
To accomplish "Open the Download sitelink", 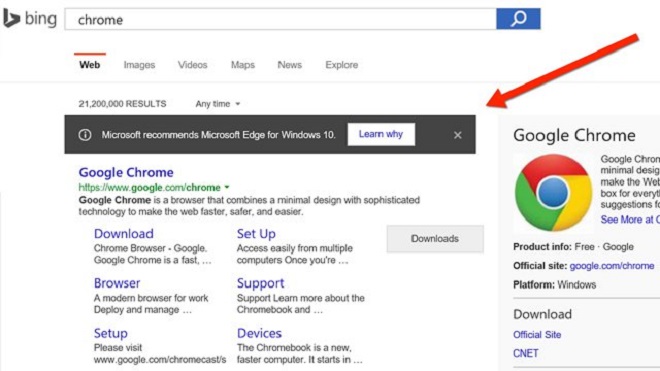I will (x=124, y=234).
